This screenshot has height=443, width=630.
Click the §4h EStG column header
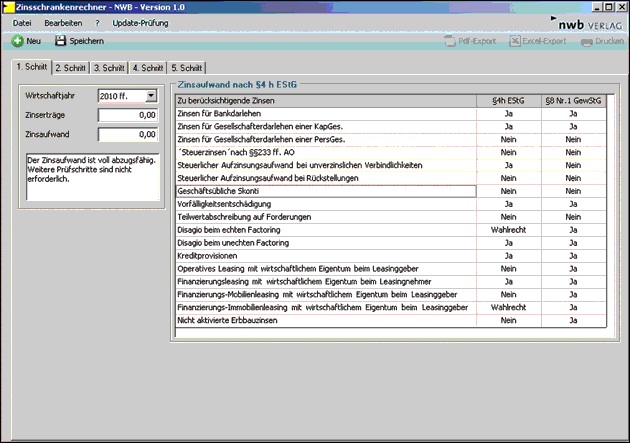click(508, 101)
